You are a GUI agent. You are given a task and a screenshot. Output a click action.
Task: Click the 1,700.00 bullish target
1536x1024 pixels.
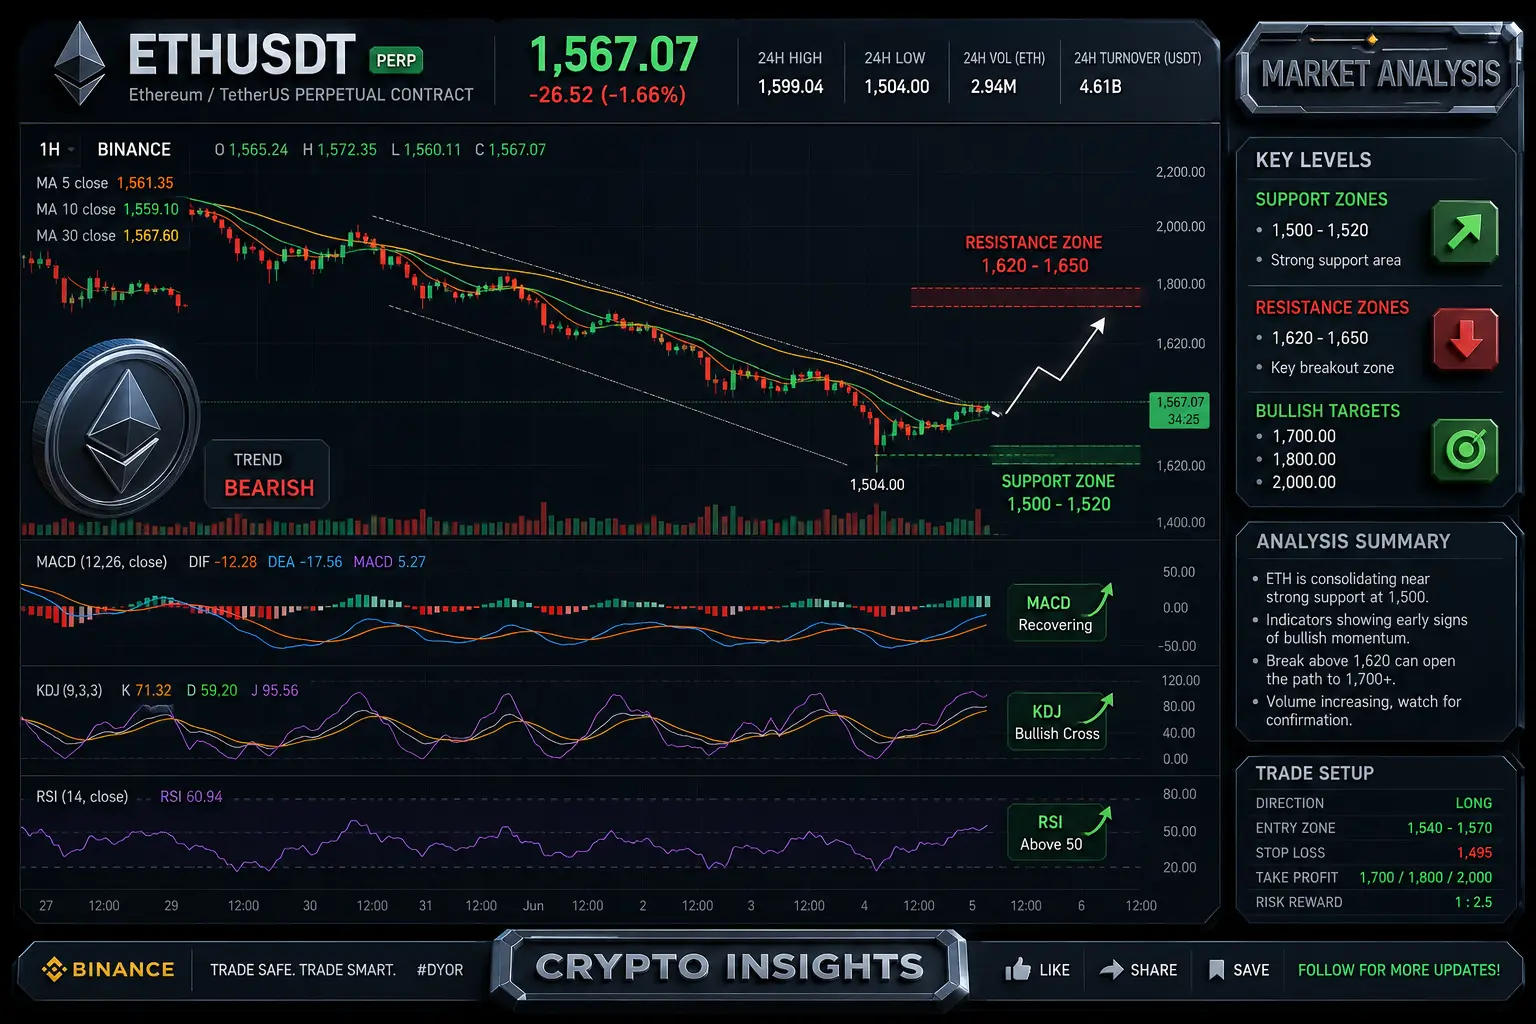1303,437
